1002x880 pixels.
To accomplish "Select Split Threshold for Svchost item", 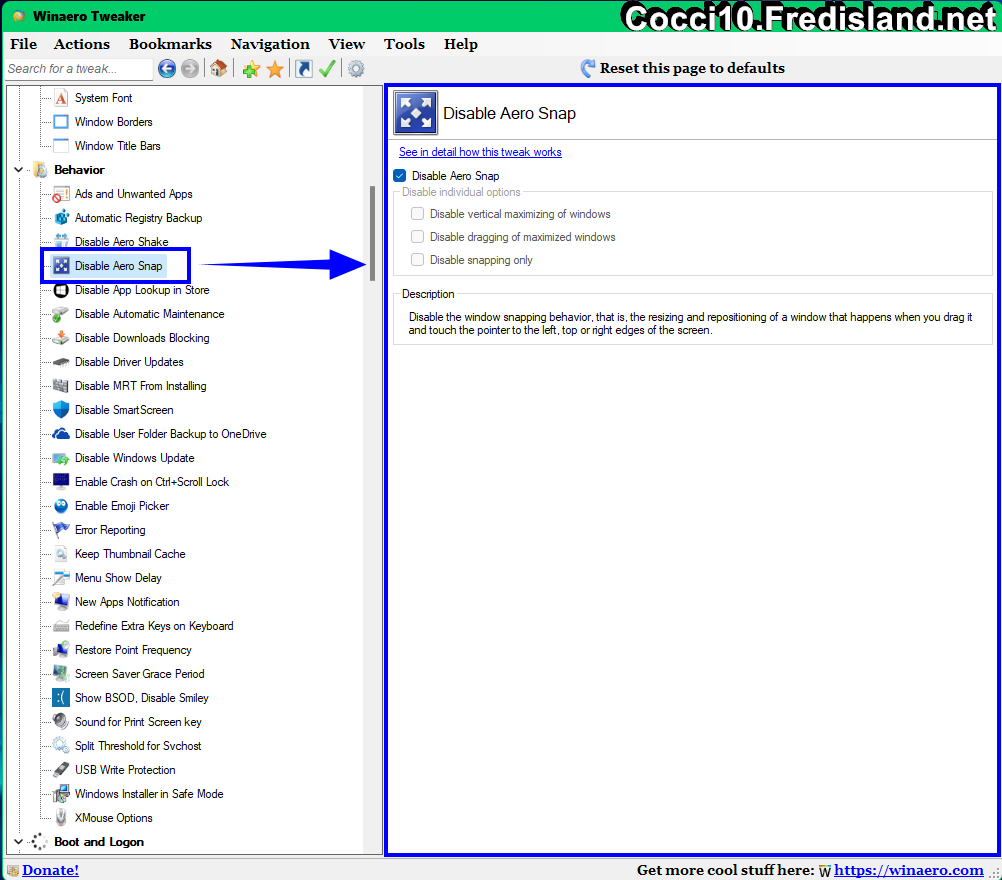I will point(138,746).
